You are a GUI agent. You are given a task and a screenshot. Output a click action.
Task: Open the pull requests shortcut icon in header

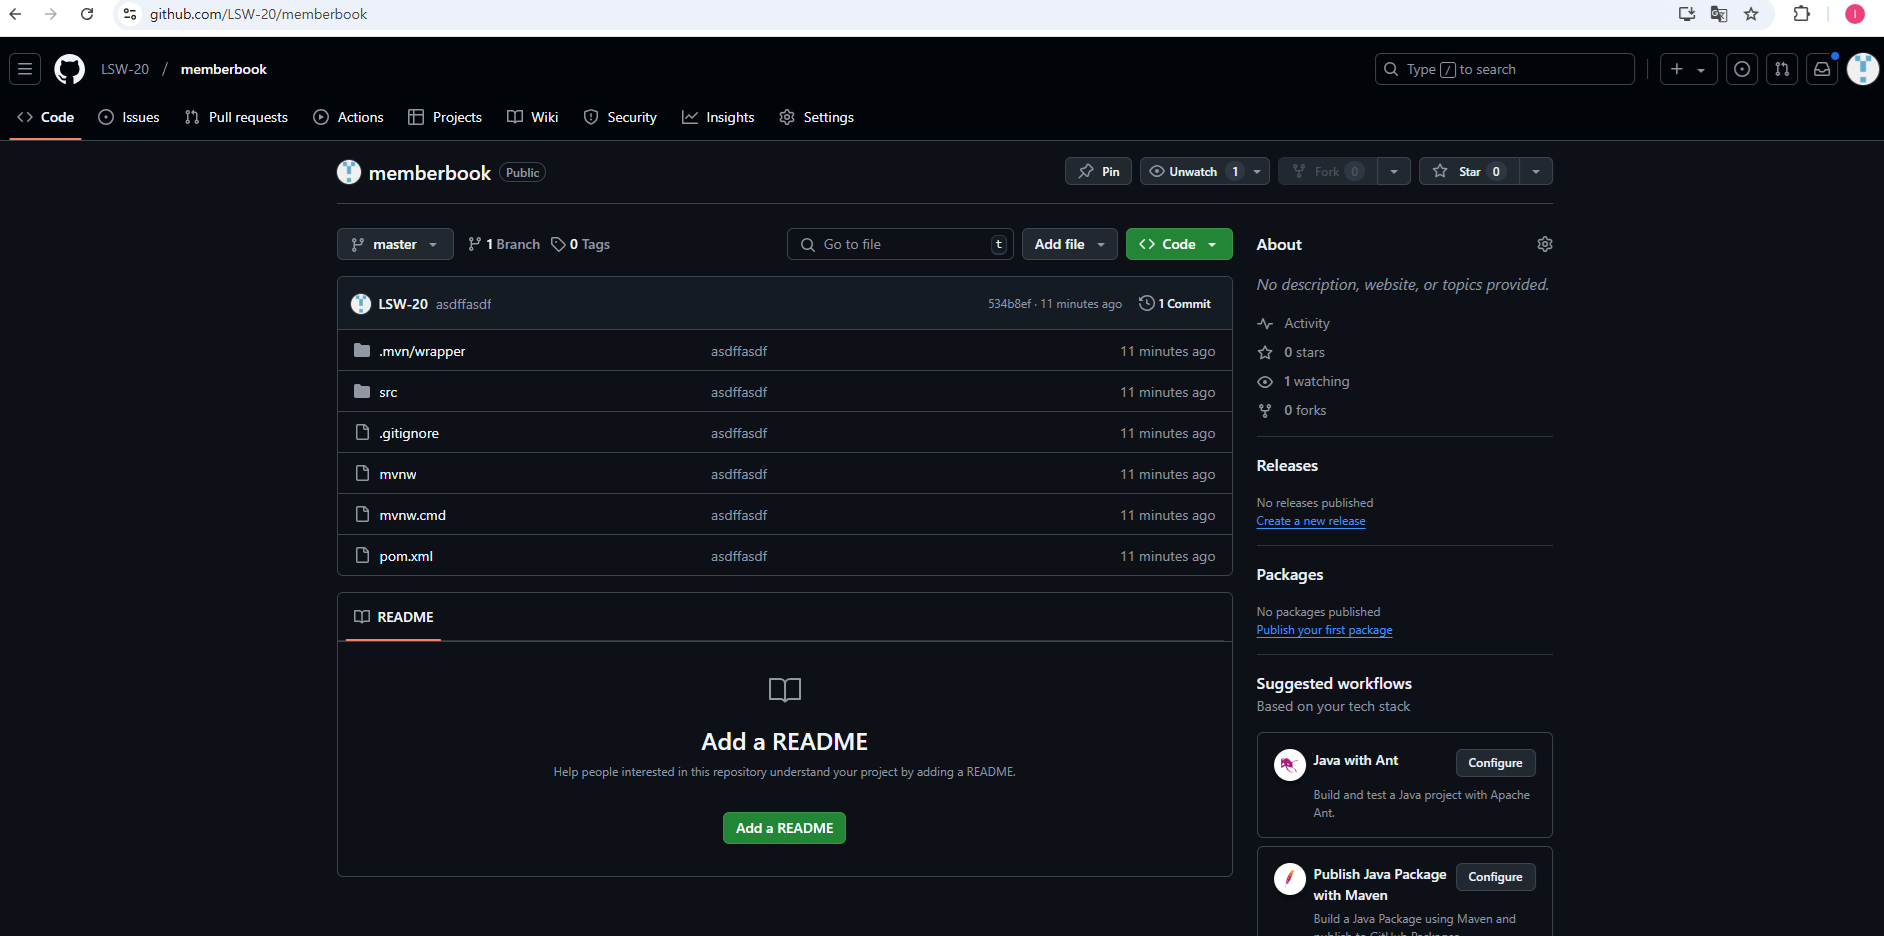(1782, 69)
